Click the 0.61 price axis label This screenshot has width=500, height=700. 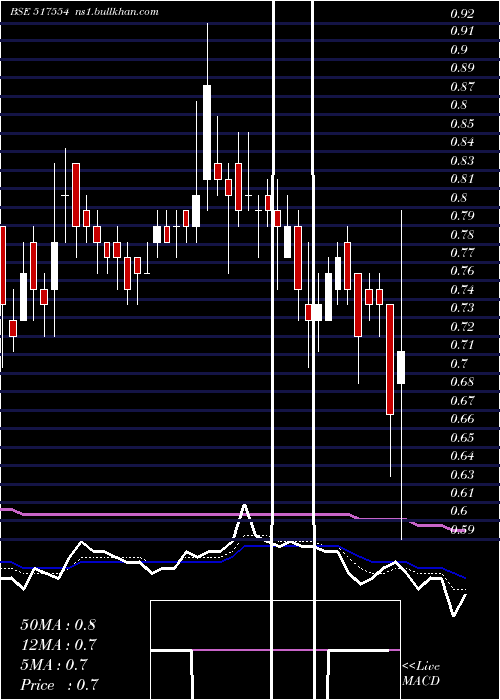coord(462,492)
